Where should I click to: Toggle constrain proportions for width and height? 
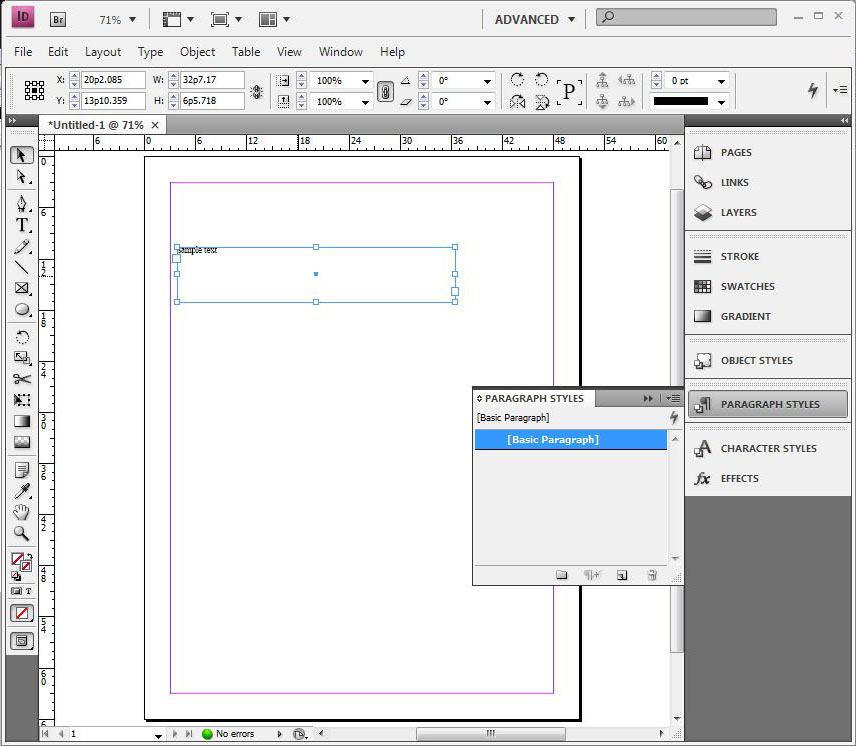point(256,91)
